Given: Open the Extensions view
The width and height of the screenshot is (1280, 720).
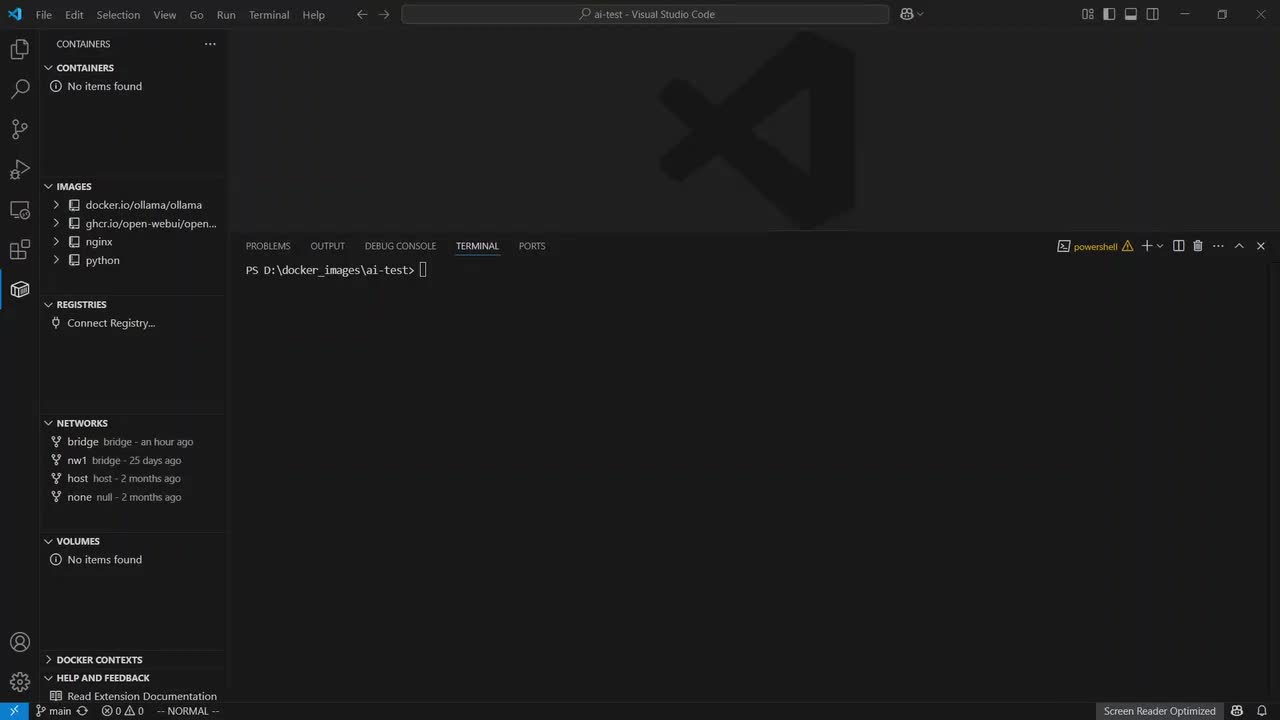Looking at the screenshot, I should 19,249.
